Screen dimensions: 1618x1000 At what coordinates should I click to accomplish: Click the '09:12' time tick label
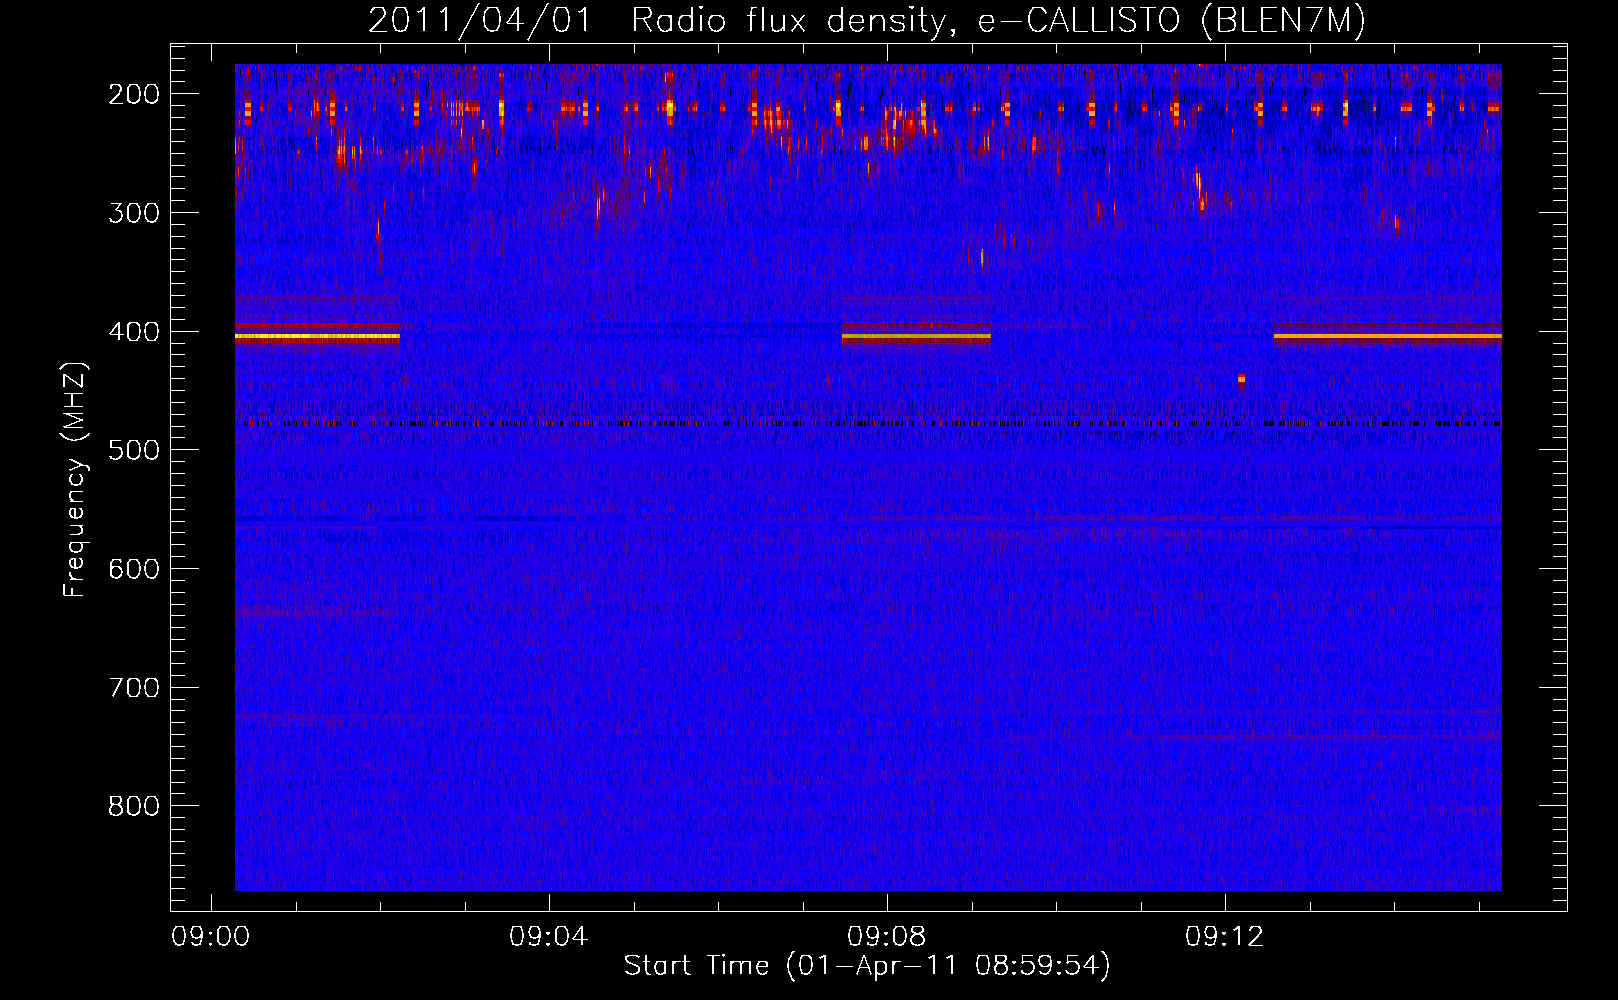[1225, 937]
